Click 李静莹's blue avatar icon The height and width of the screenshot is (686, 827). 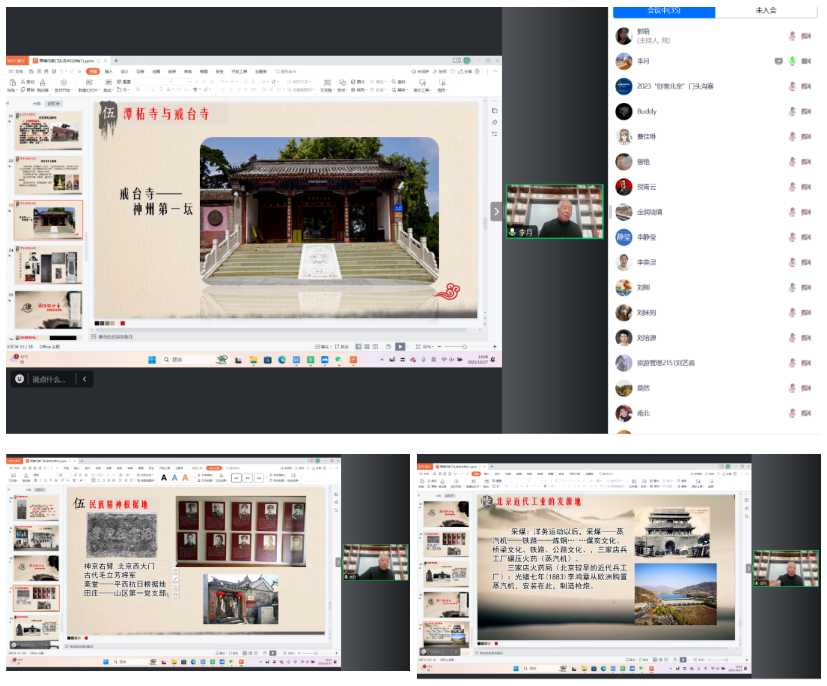pyautogui.click(x=623, y=237)
